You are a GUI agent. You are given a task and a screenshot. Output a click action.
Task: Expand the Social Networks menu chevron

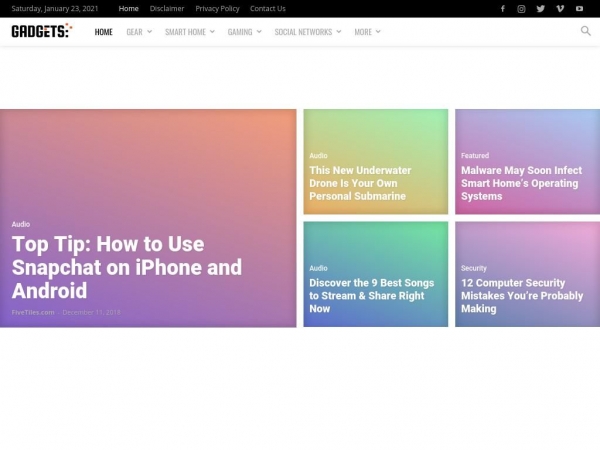click(x=339, y=32)
